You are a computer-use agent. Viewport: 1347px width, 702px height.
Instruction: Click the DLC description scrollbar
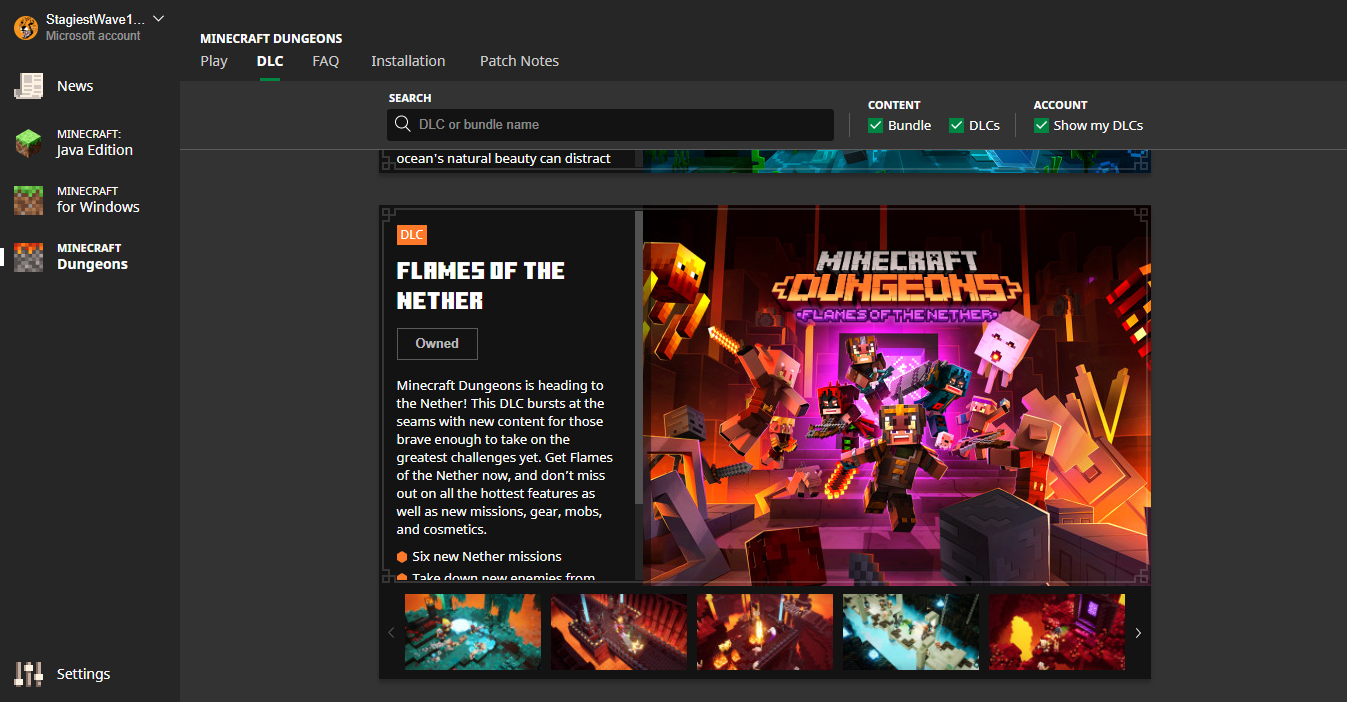pos(639,358)
